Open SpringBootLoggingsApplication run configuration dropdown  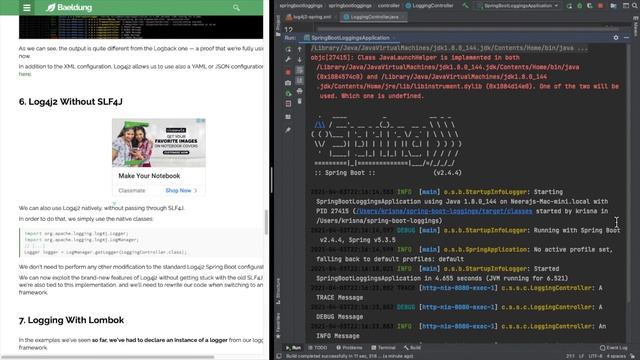point(518,6)
